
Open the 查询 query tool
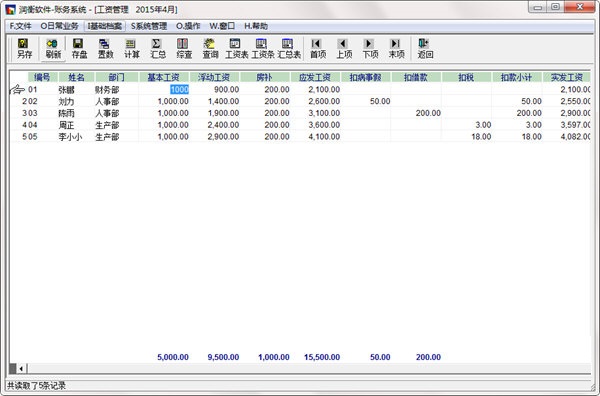pos(210,48)
